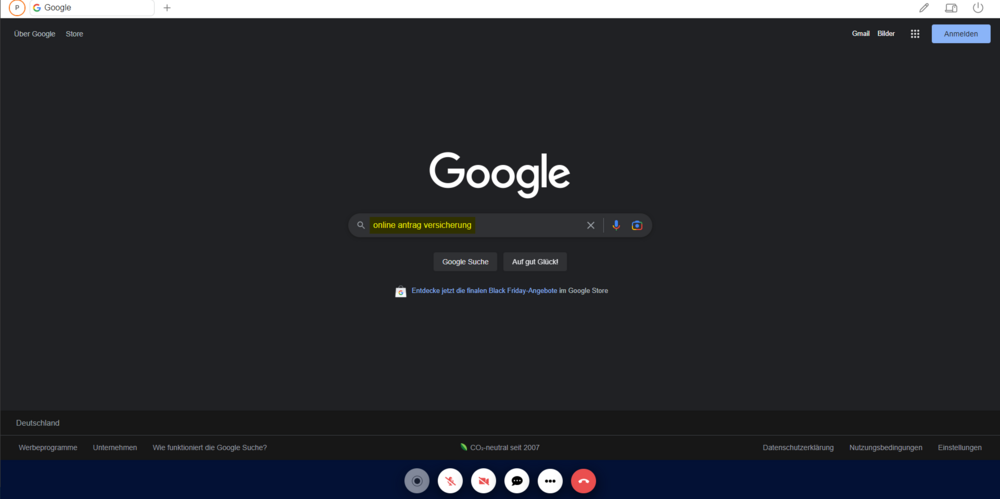Click the orange P profile circle
The height and width of the screenshot is (499, 1000).
click(17, 8)
